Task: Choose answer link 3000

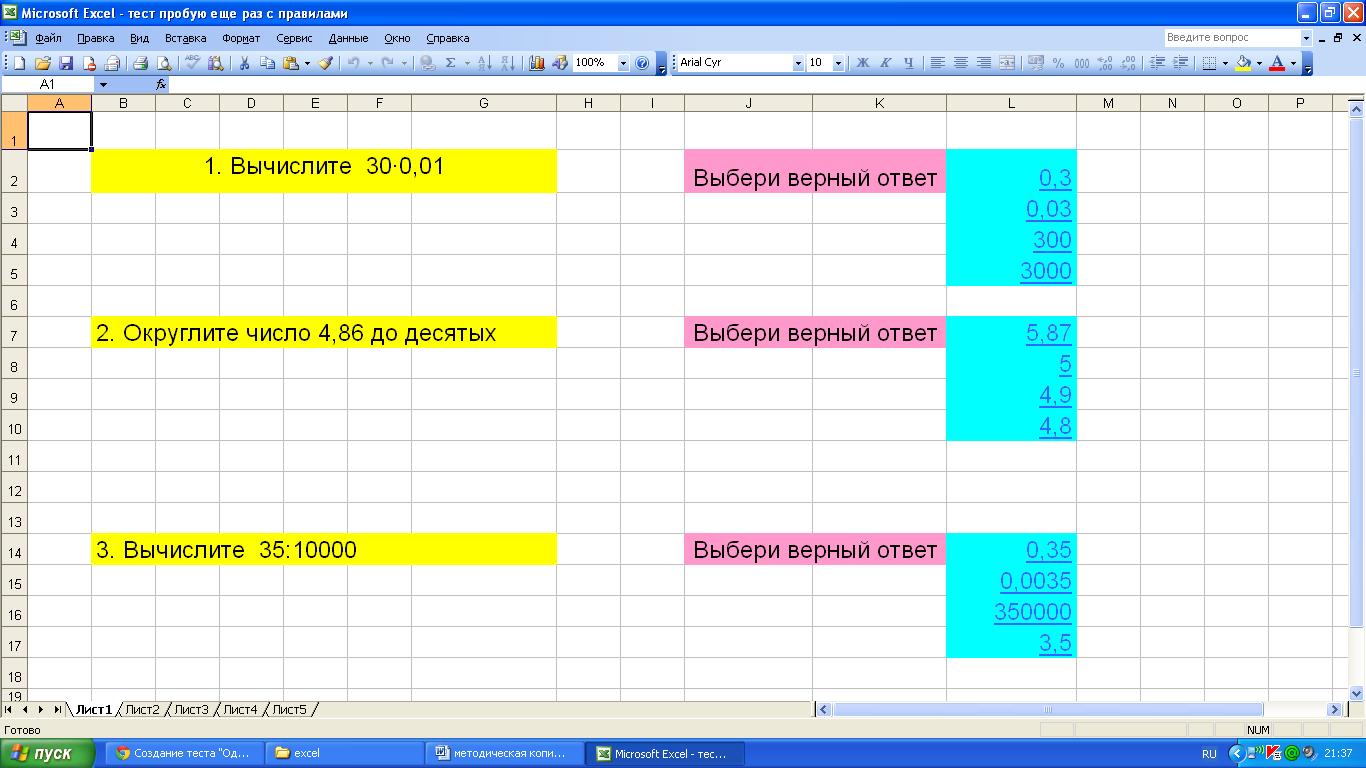Action: 1046,271
